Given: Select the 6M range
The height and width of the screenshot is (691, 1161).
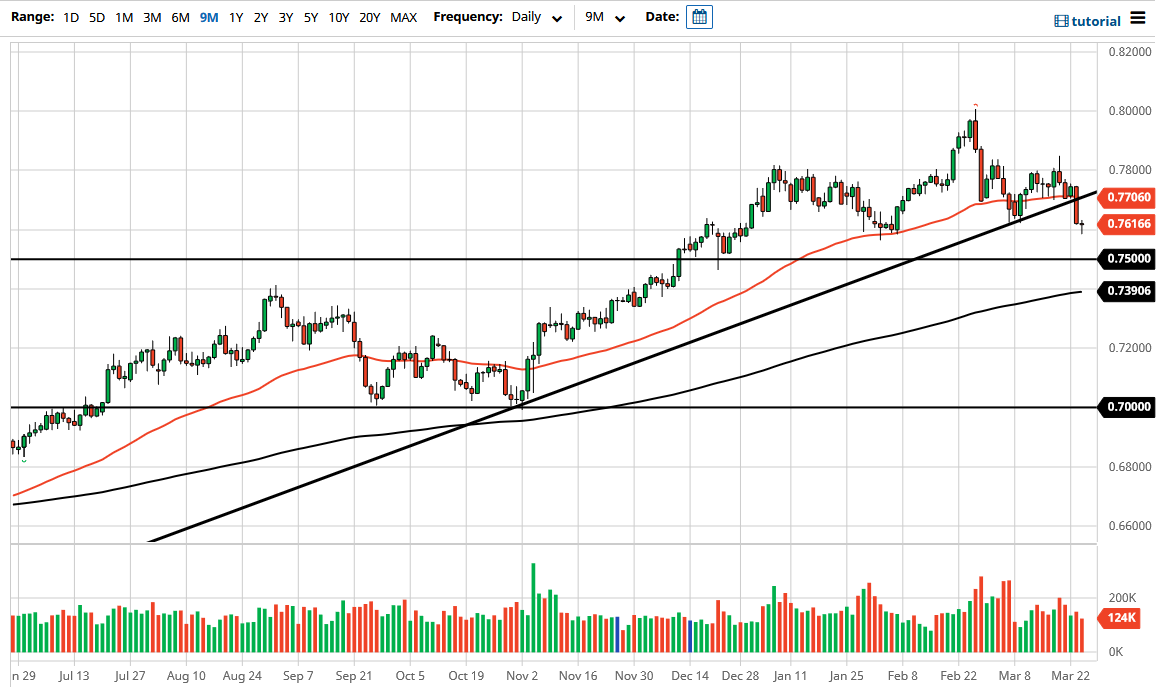Looking at the screenshot, I should (x=179, y=17).
